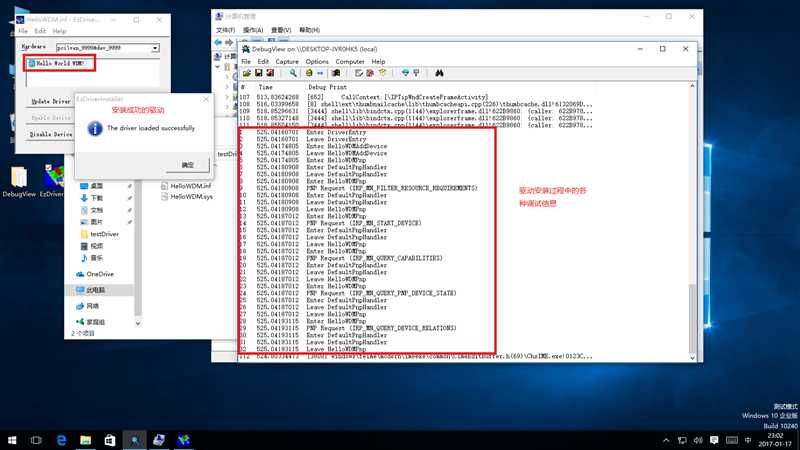Open Options menu in DebugView
The image size is (800, 450).
pyautogui.click(x=317, y=62)
